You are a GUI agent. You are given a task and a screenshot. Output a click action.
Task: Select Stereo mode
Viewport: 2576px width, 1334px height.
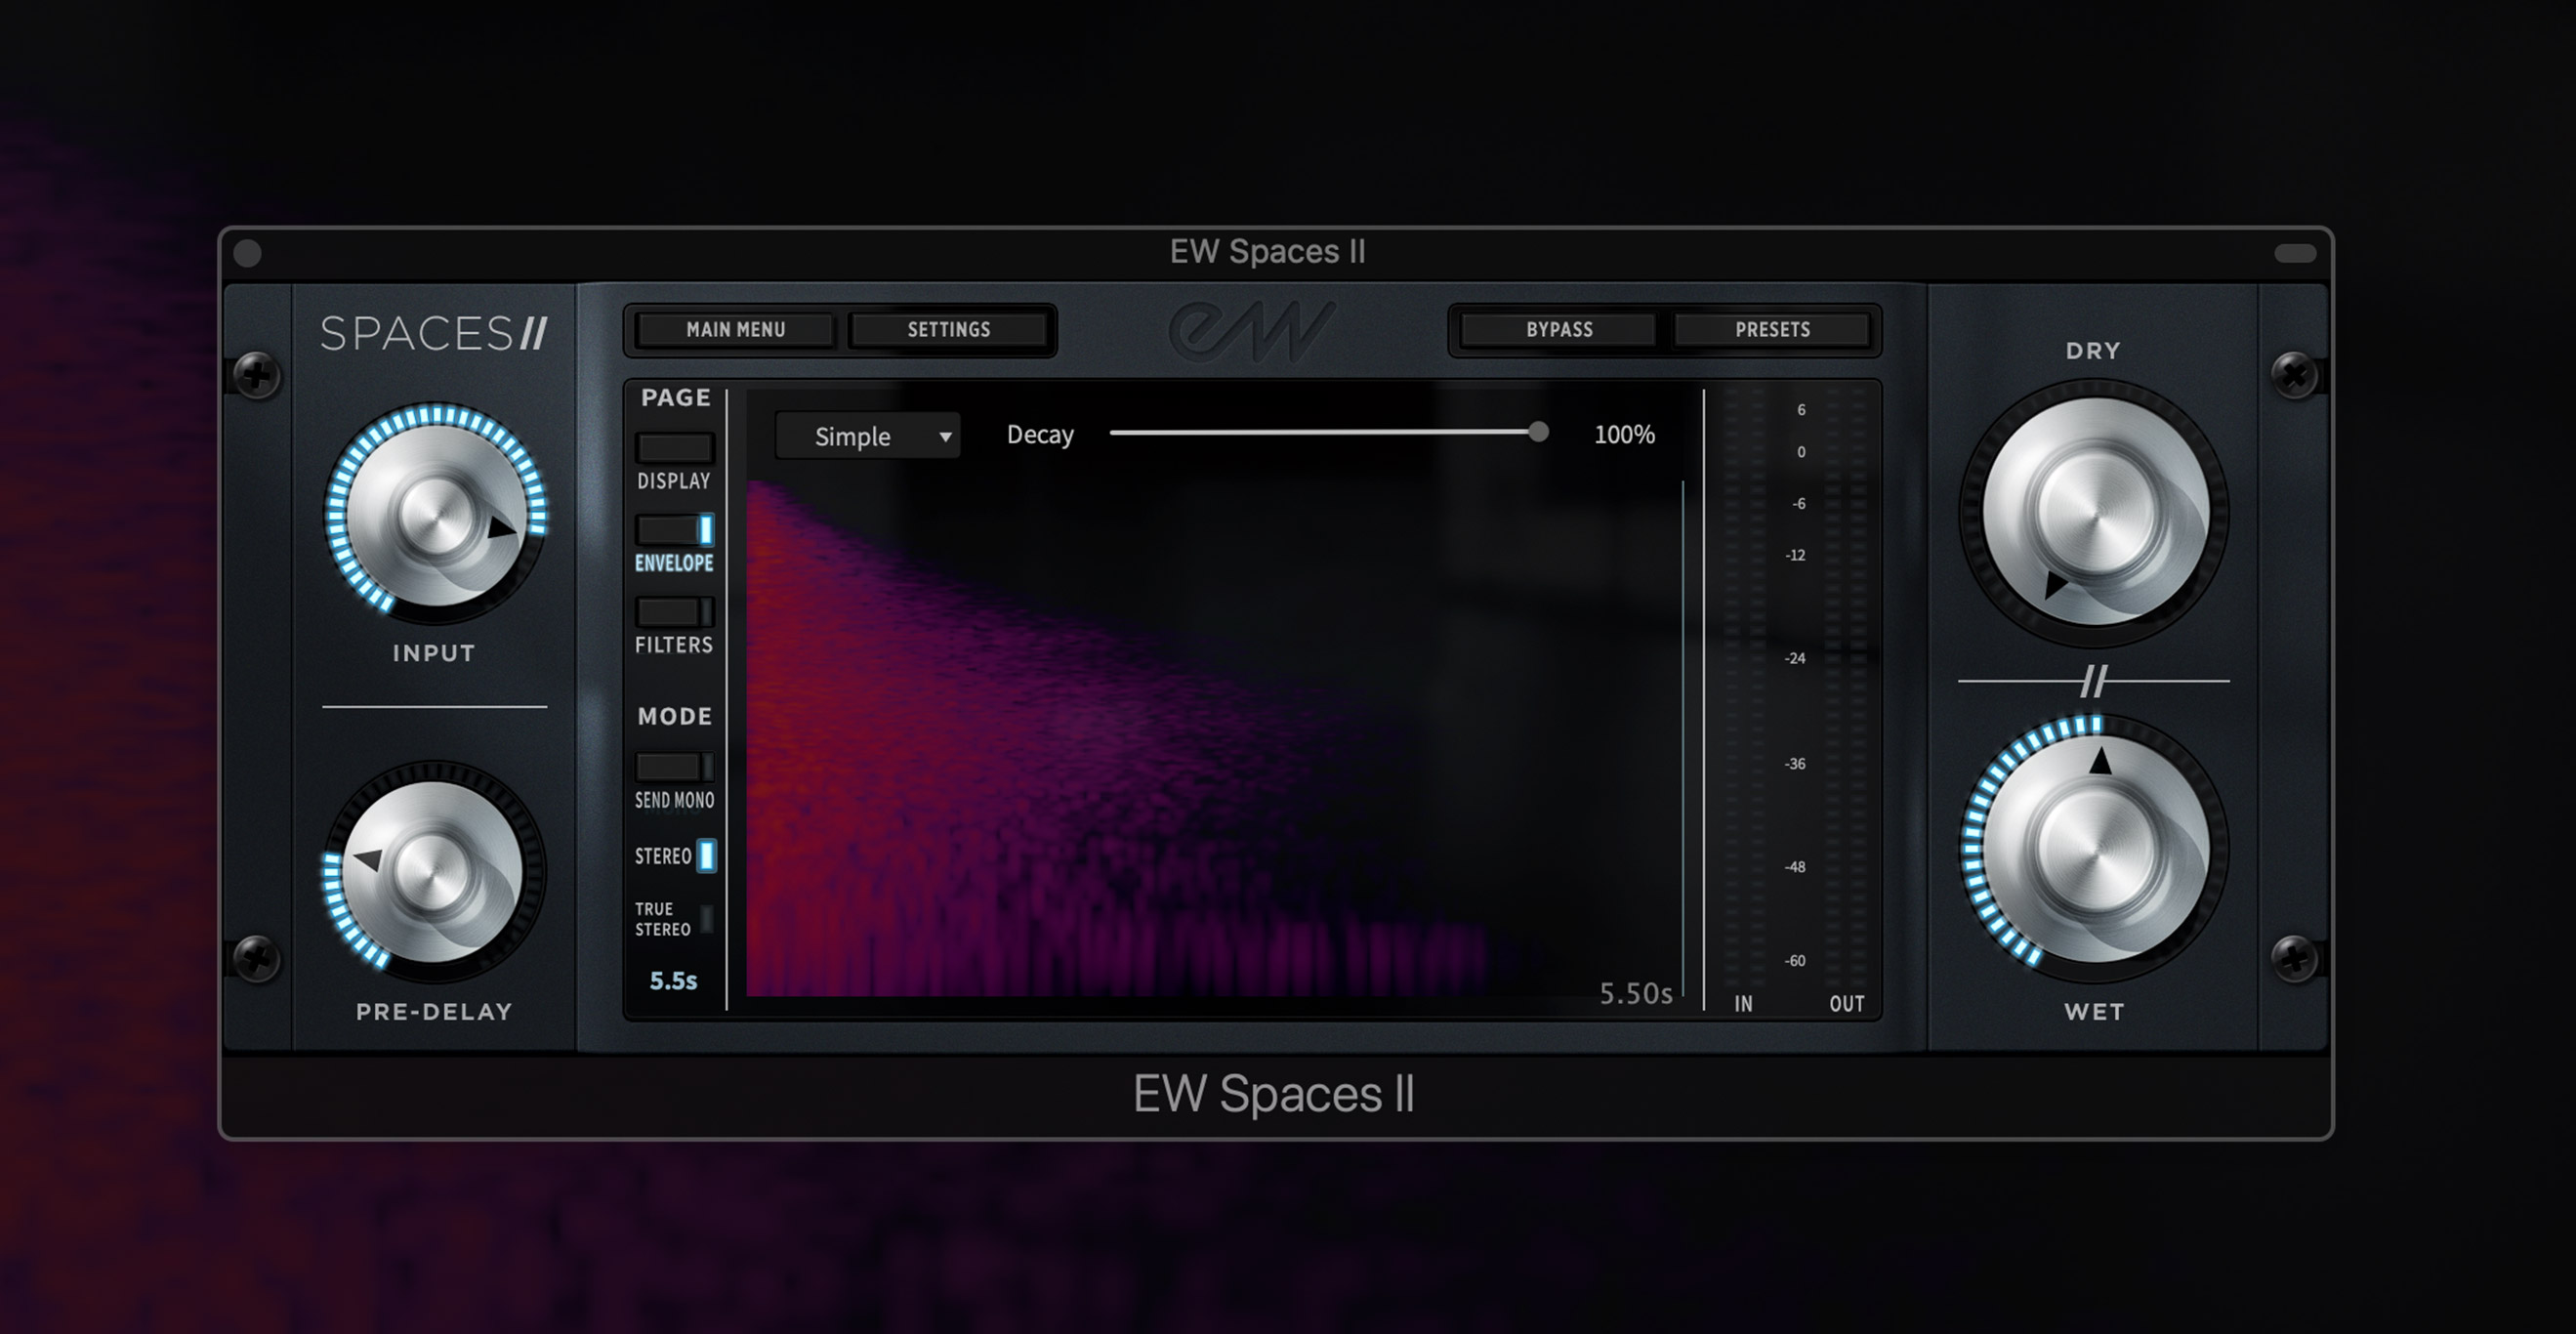click(705, 856)
